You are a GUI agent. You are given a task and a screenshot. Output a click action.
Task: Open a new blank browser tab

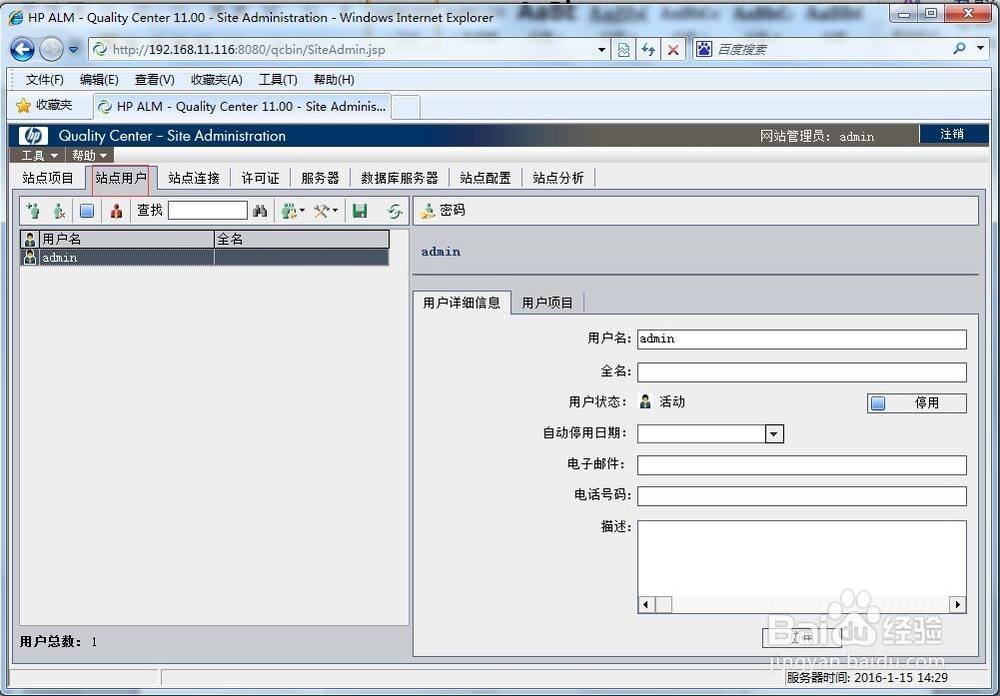pyautogui.click(x=406, y=107)
